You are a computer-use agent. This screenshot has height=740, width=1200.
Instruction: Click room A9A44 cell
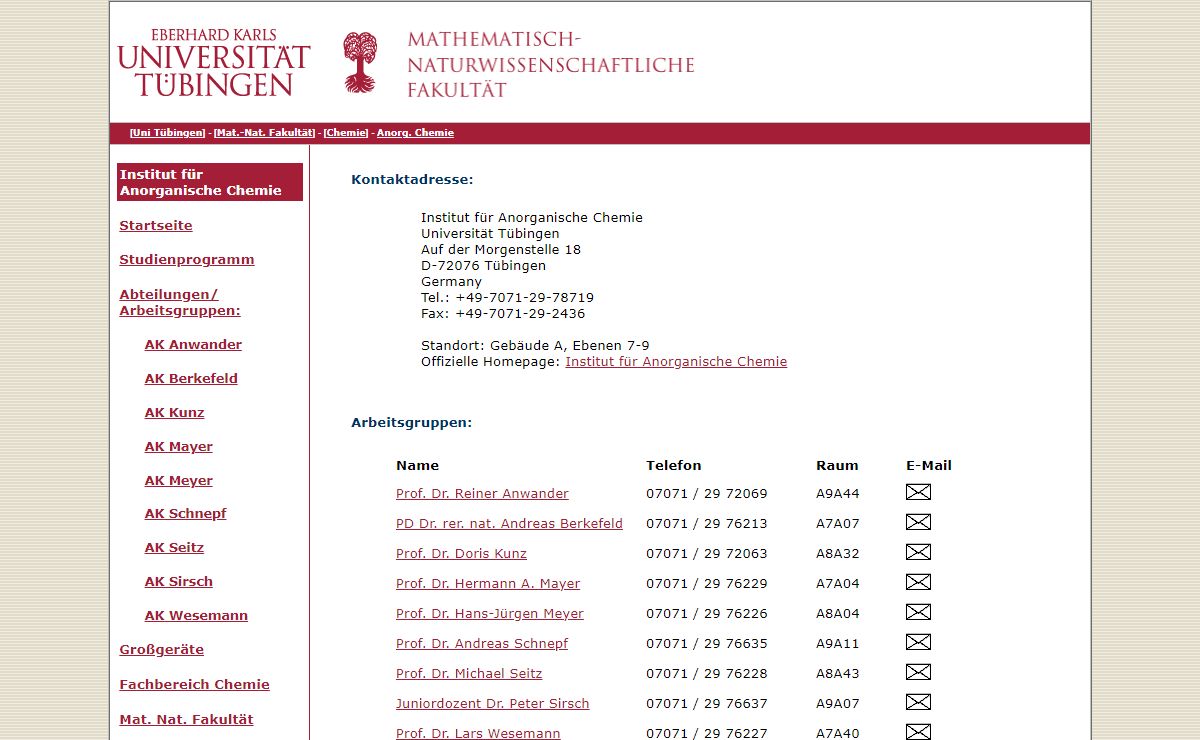pyautogui.click(x=838, y=494)
